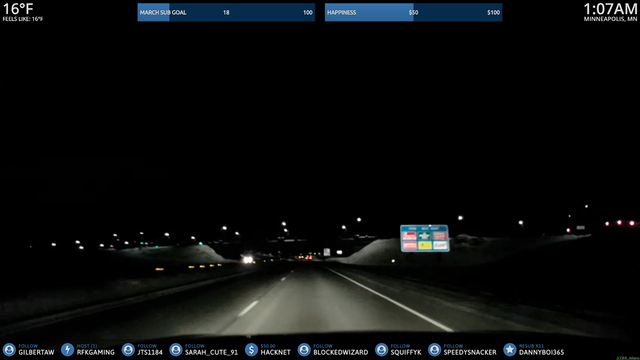This screenshot has width=640, height=360.
Task: Click the 16°F temperature reading
Action: [18, 9]
